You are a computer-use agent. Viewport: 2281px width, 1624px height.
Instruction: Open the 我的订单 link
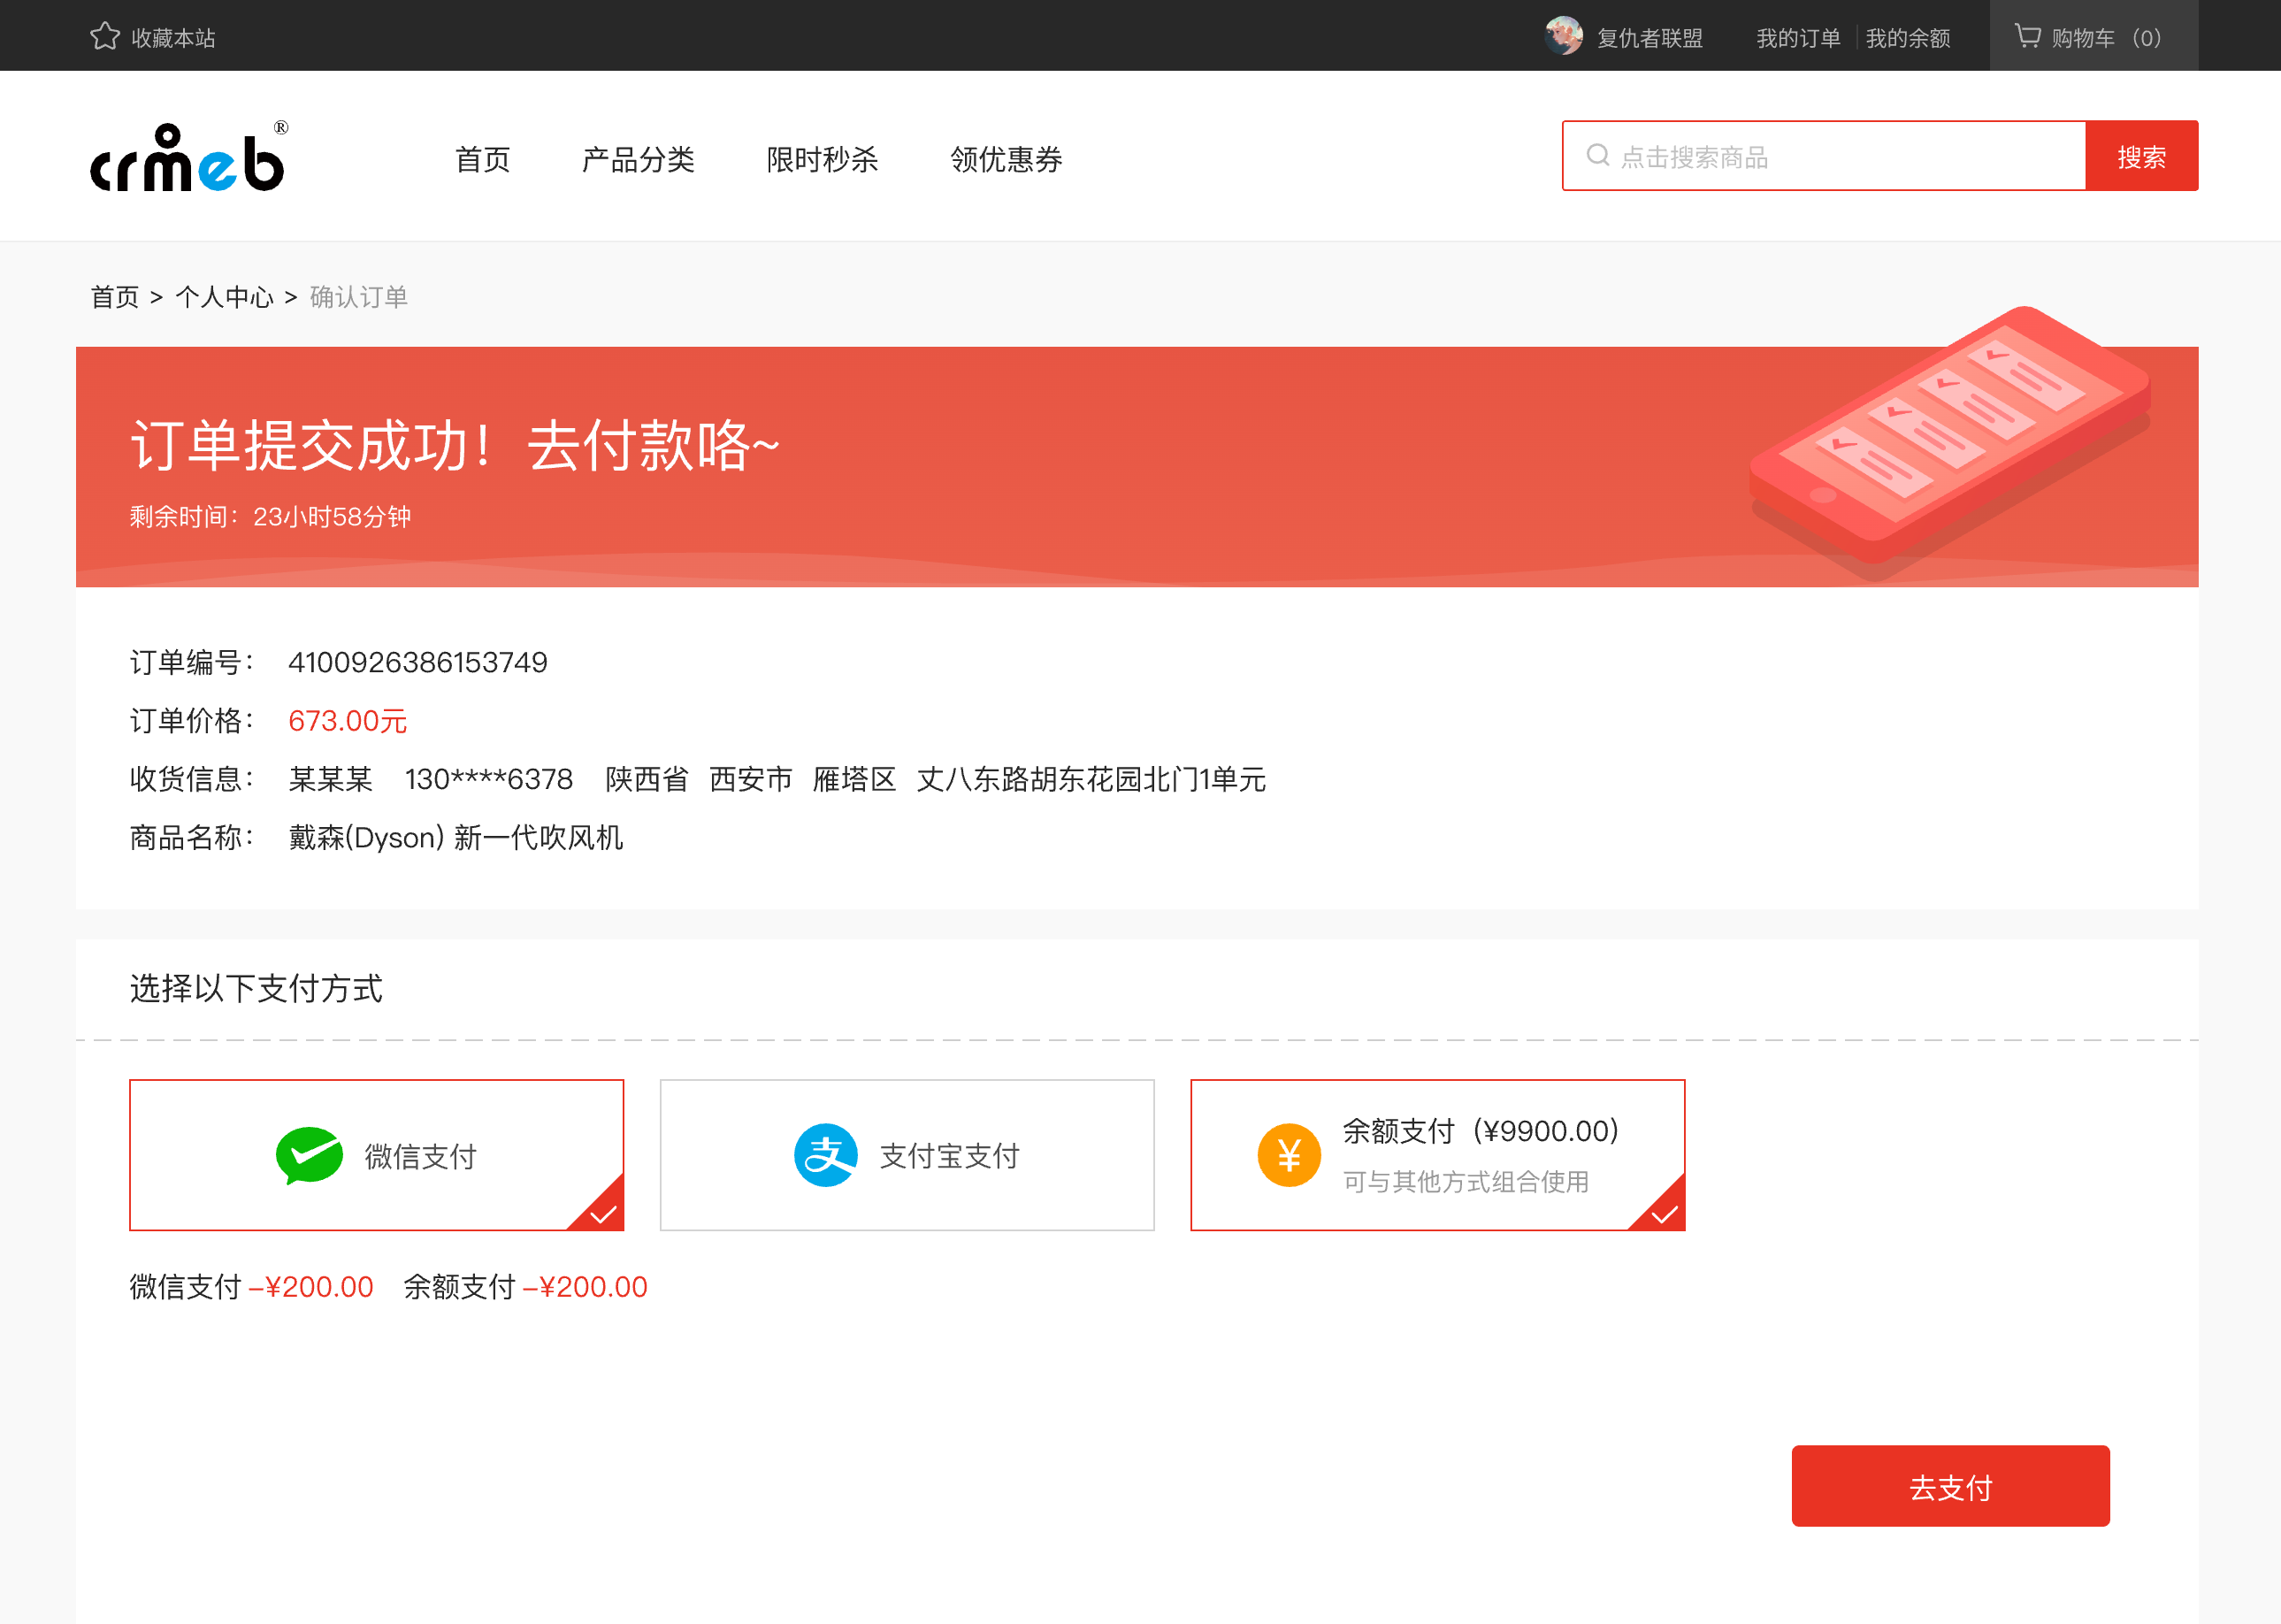coord(1798,38)
